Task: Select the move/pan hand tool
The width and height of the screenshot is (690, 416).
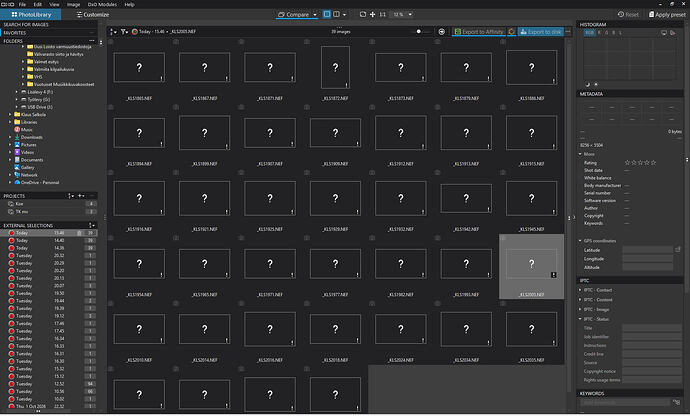Action: click(372, 14)
